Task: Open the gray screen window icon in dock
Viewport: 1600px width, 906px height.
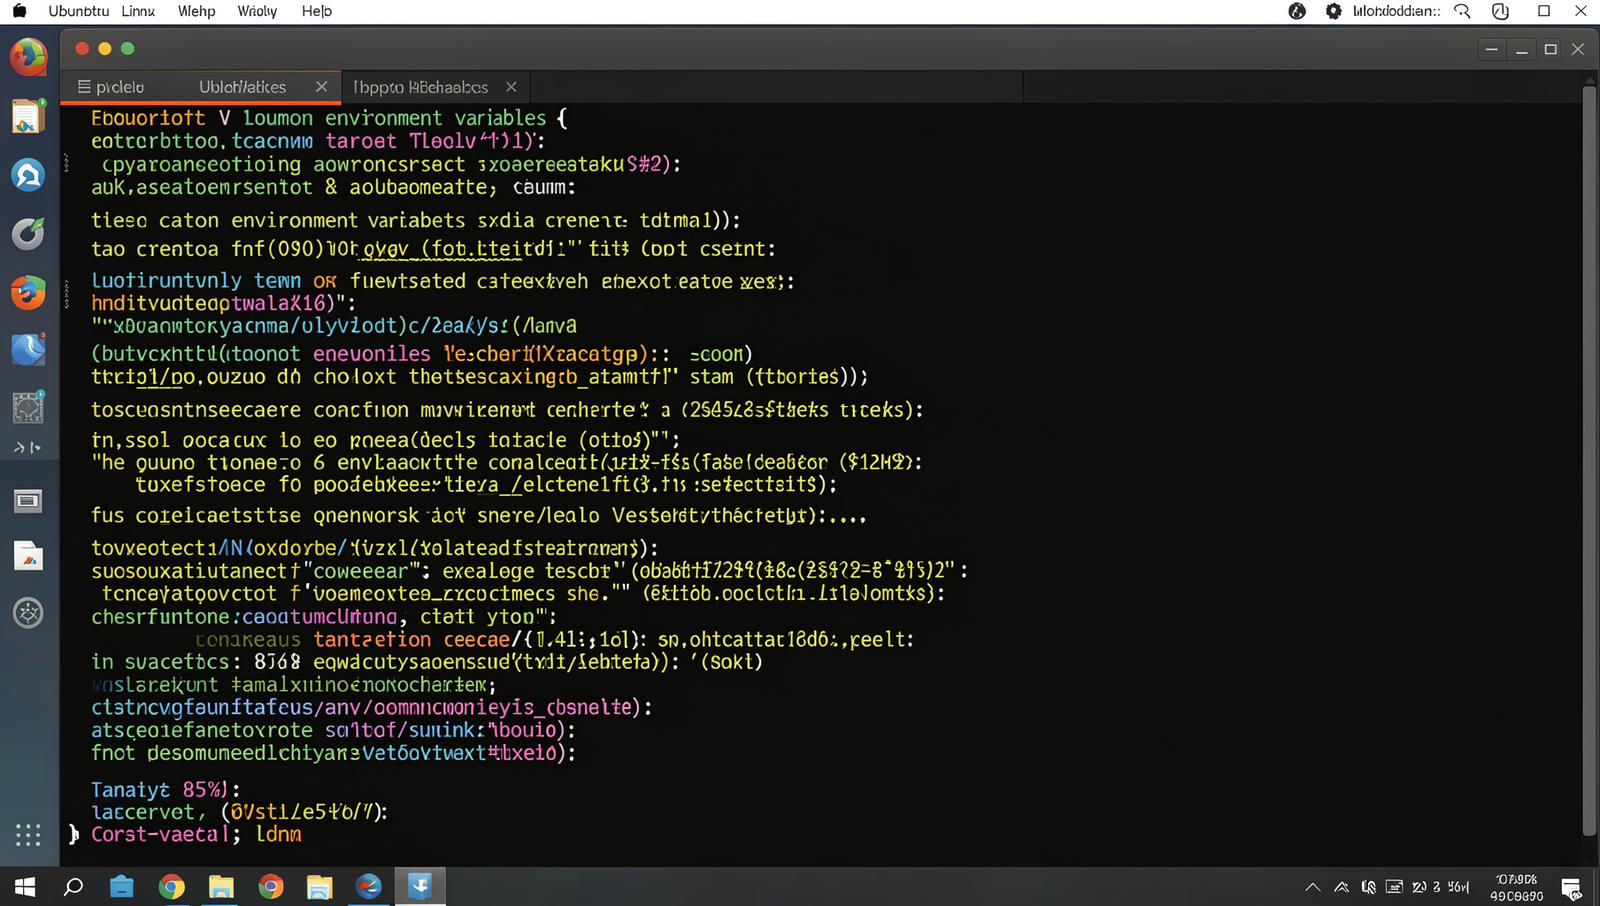Action: point(28,501)
